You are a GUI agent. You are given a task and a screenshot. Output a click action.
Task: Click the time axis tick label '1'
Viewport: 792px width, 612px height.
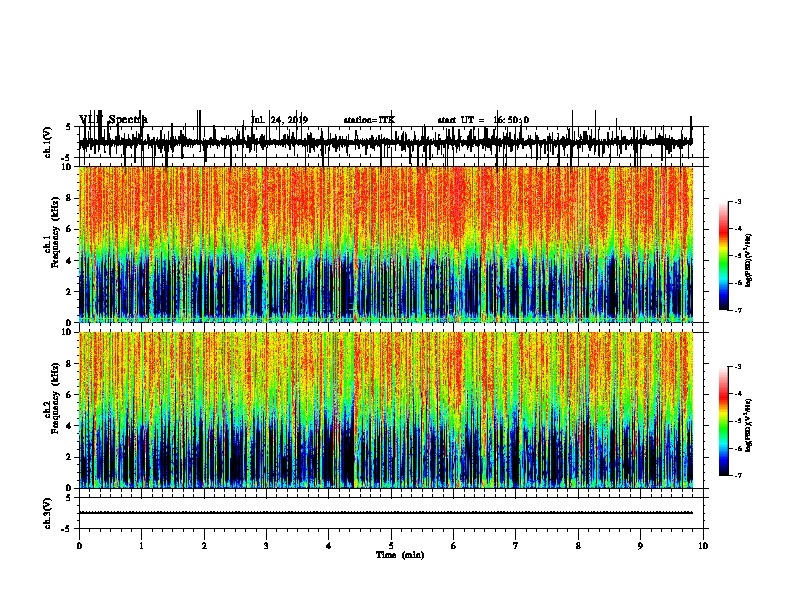click(141, 546)
